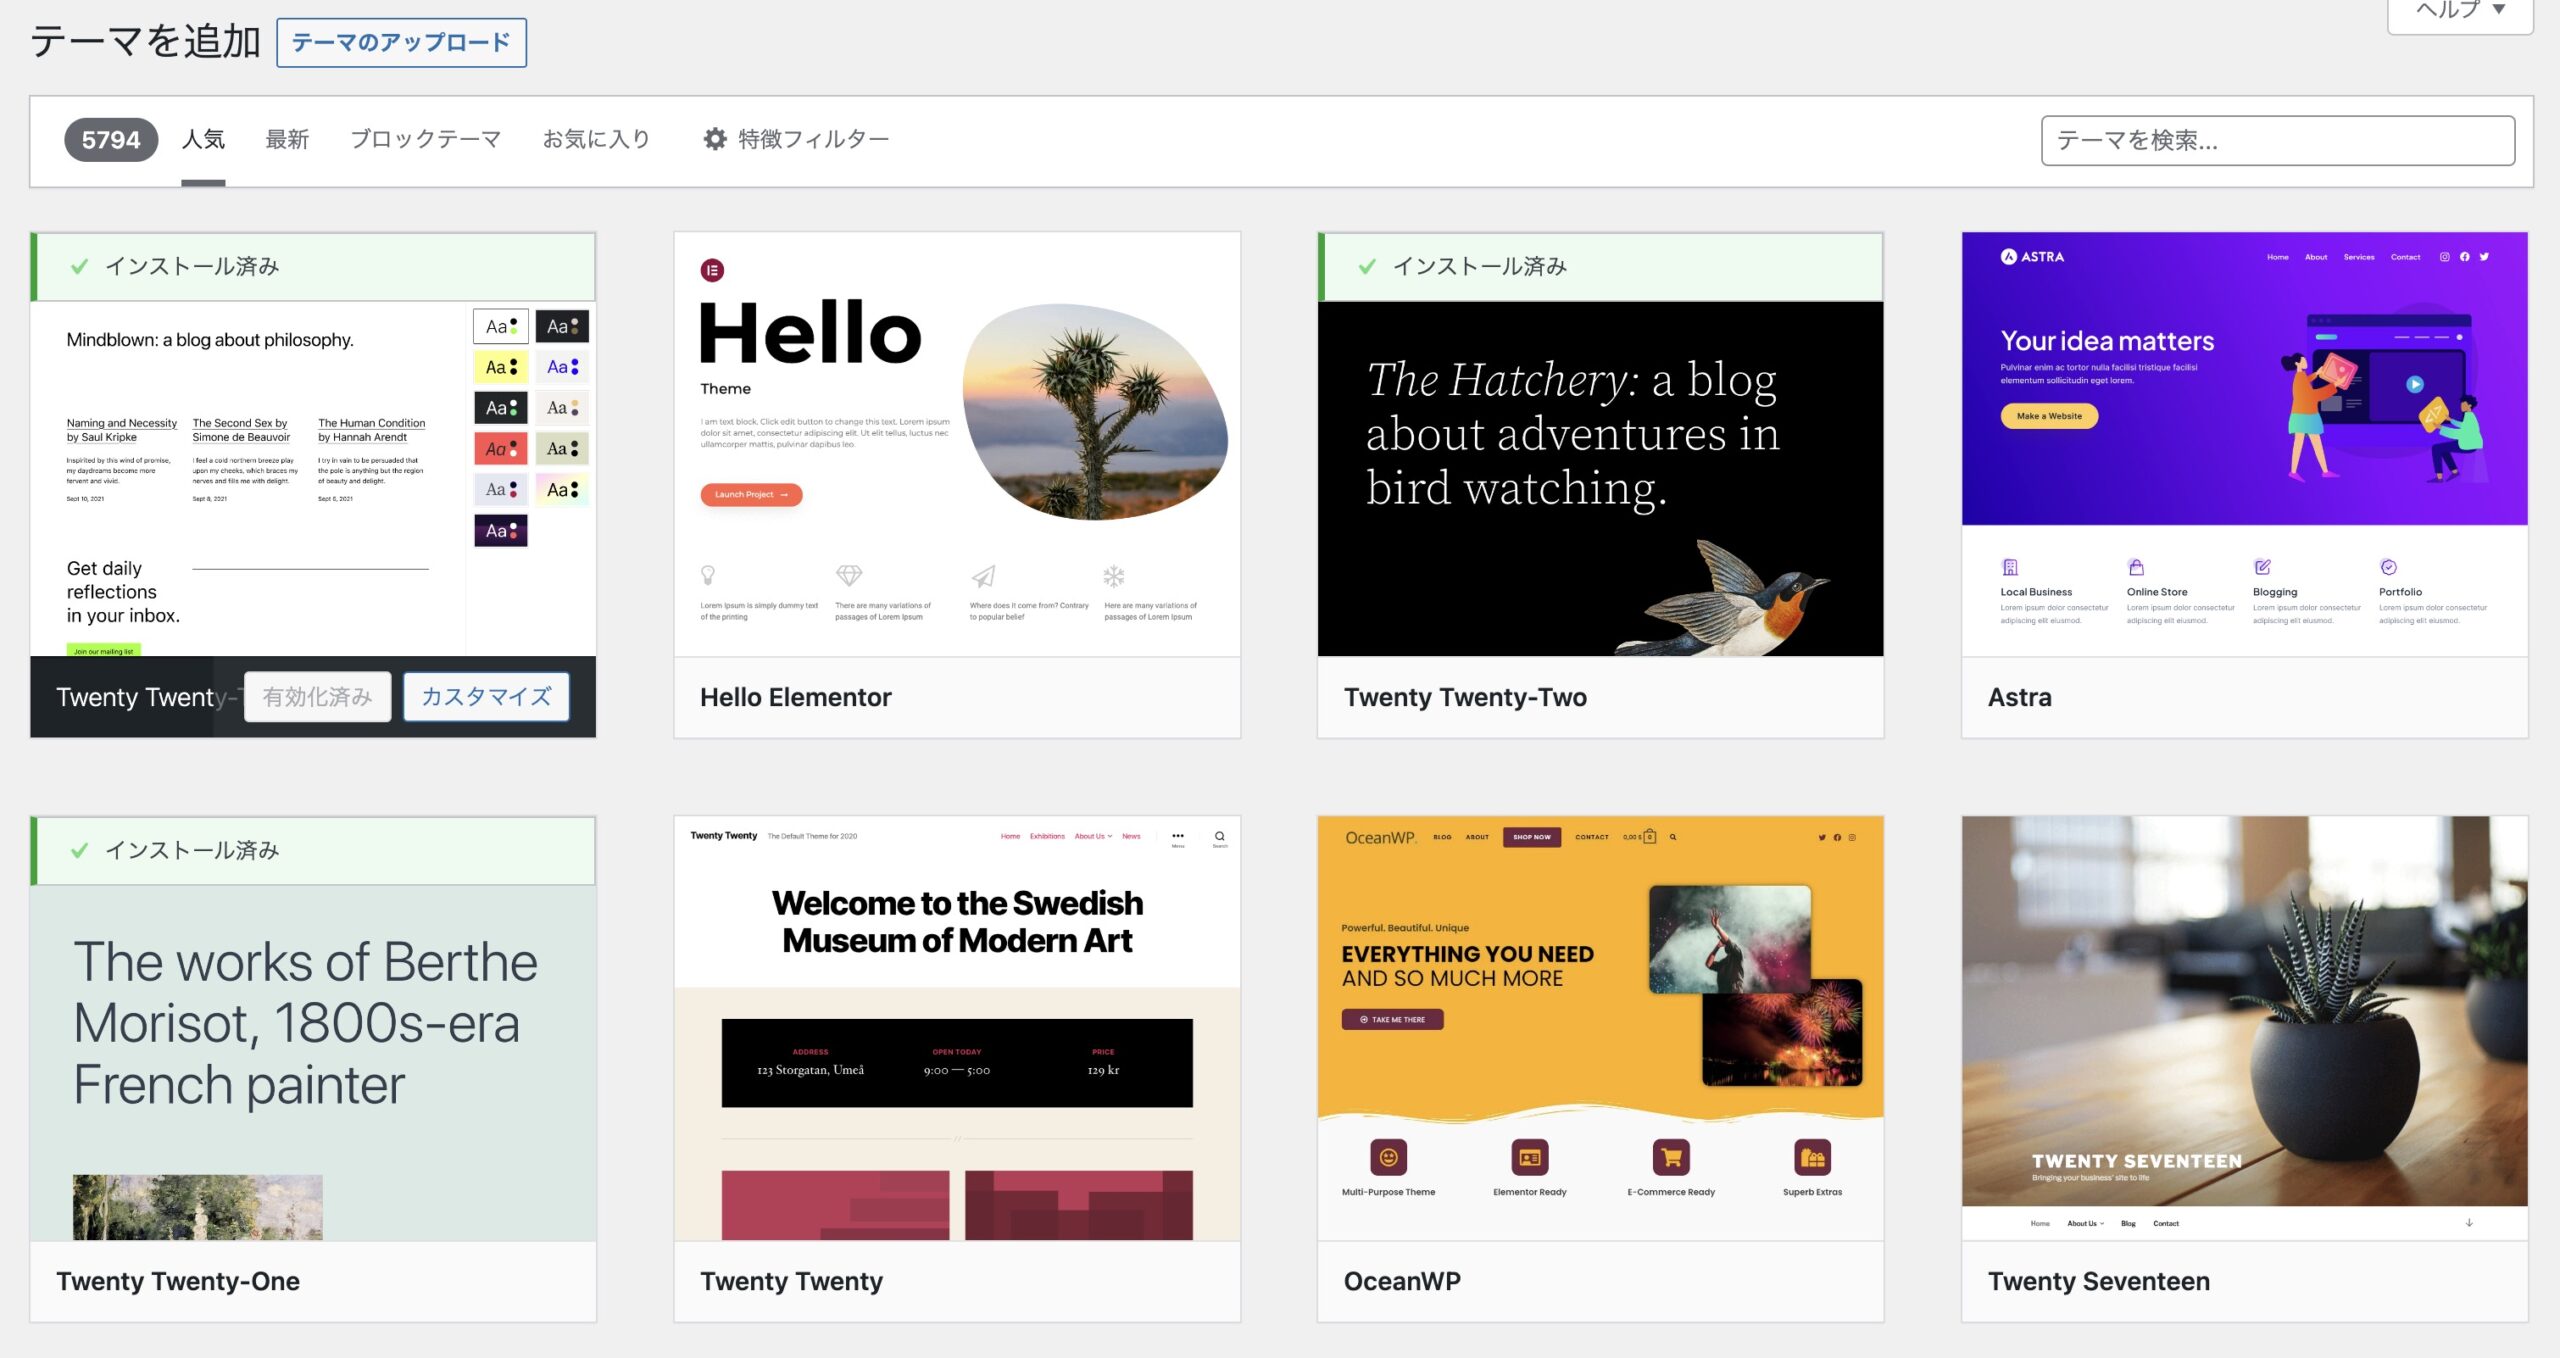The width and height of the screenshot is (2560, 1358).
Task: Click the snowflake icon in Hello preview
Action: point(1114,576)
